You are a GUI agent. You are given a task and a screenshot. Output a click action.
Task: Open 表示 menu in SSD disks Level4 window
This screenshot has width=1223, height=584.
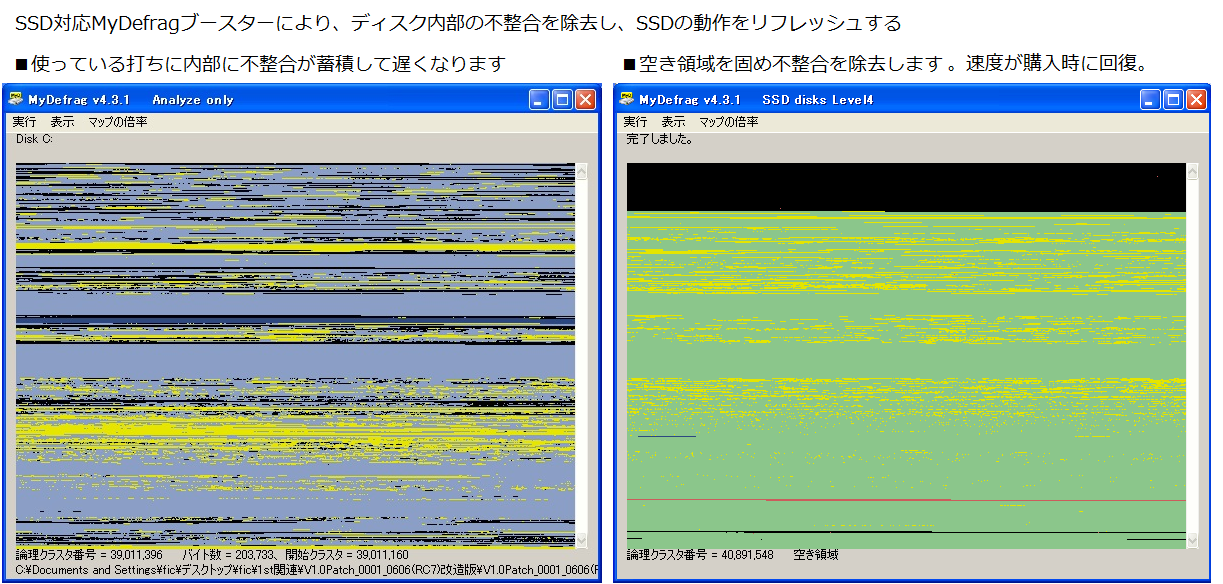(673, 122)
